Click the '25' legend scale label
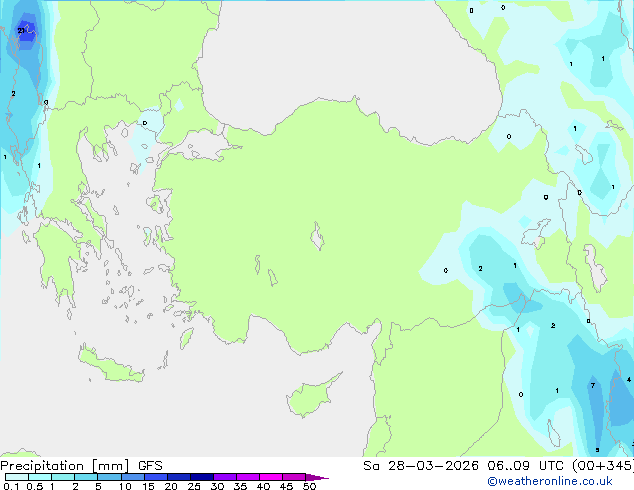 click(x=194, y=486)
